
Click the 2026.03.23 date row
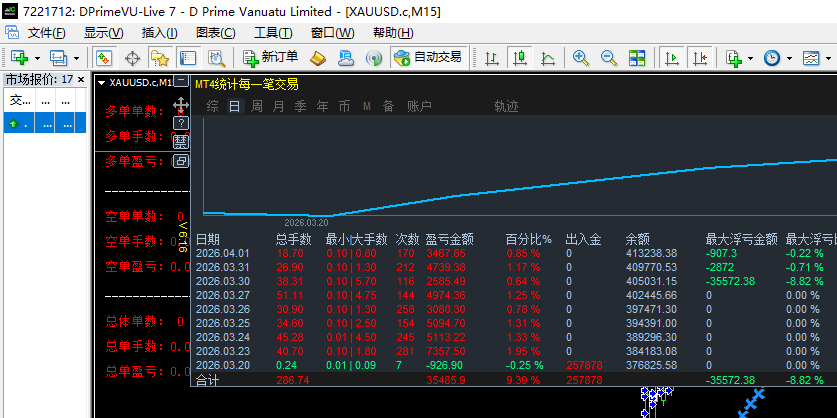coord(223,351)
